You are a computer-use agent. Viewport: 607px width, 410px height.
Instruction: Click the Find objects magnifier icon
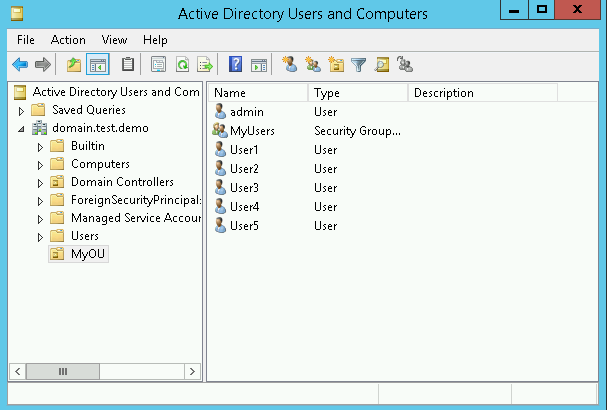(382, 64)
